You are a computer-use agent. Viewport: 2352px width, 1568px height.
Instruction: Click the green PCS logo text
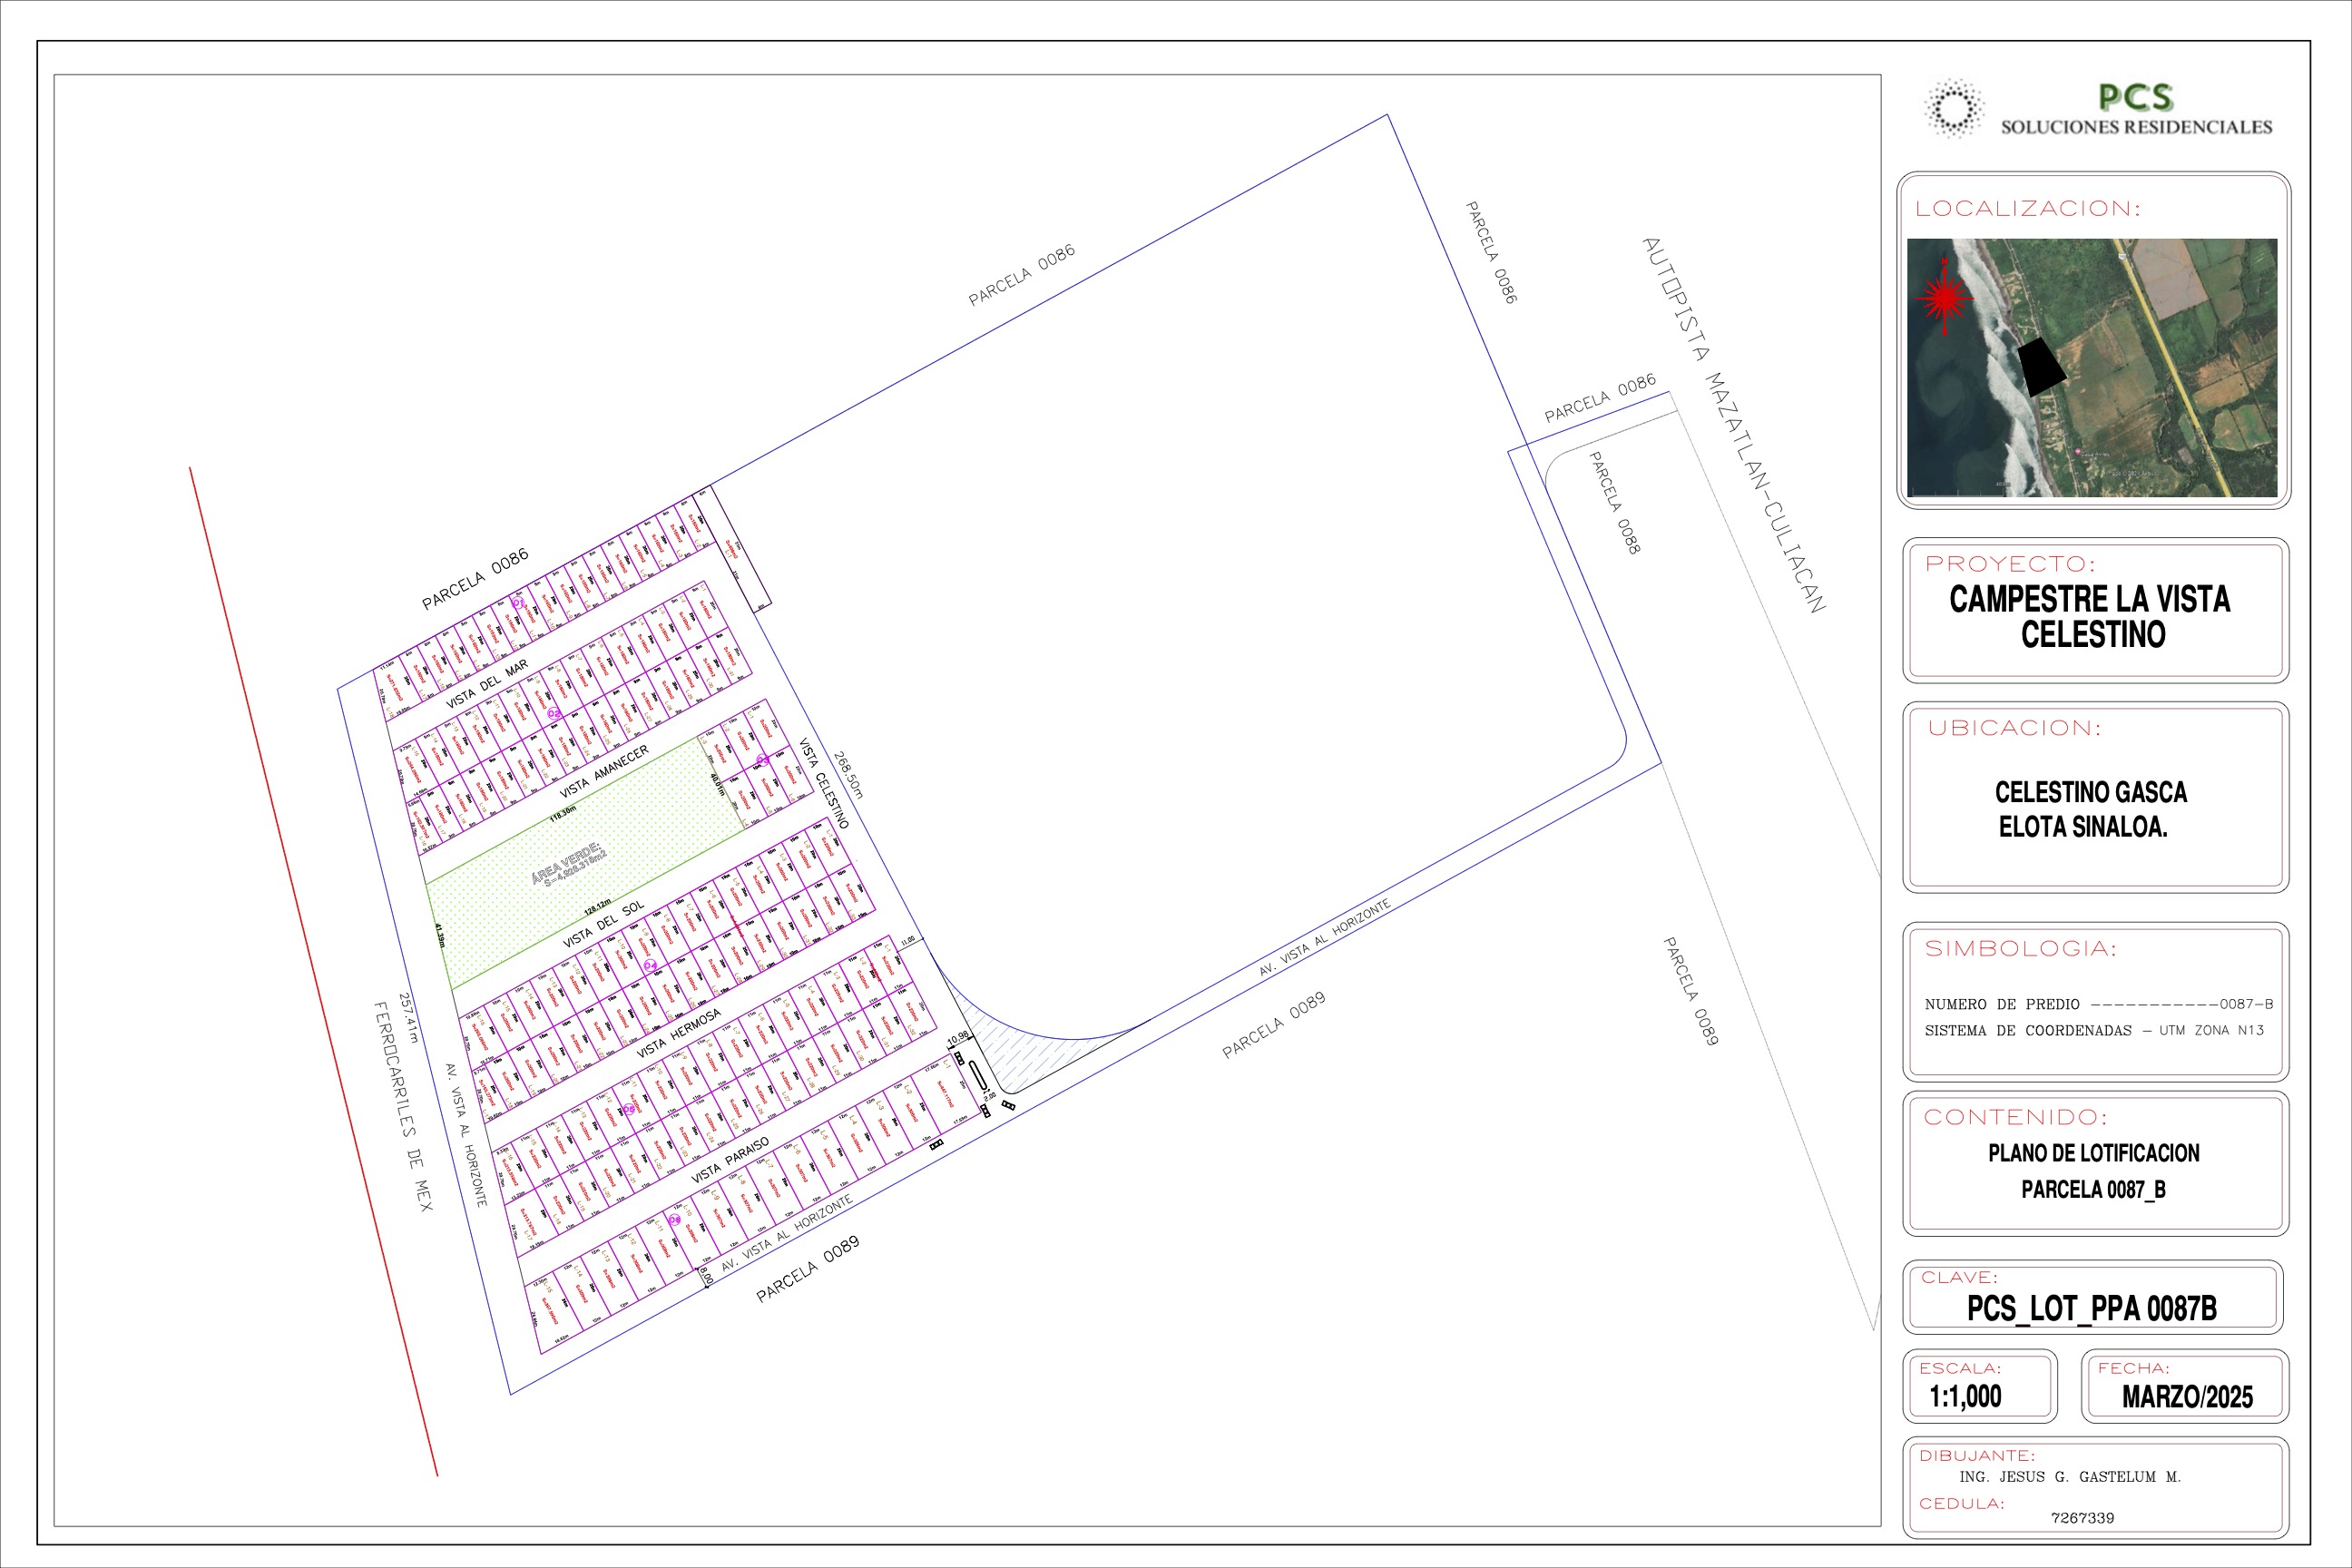click(x=2135, y=97)
